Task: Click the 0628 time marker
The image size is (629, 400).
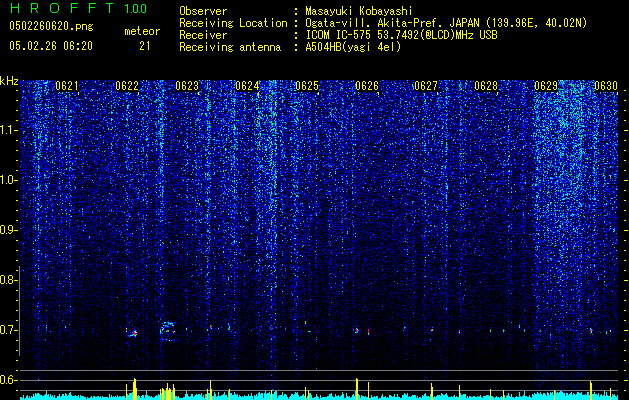Action: (x=486, y=86)
